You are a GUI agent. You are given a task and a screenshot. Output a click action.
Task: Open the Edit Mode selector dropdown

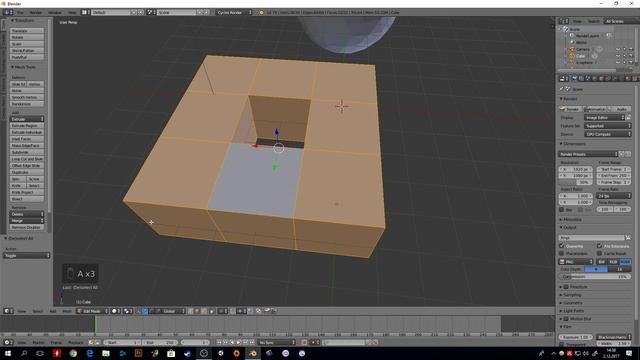tap(93, 311)
